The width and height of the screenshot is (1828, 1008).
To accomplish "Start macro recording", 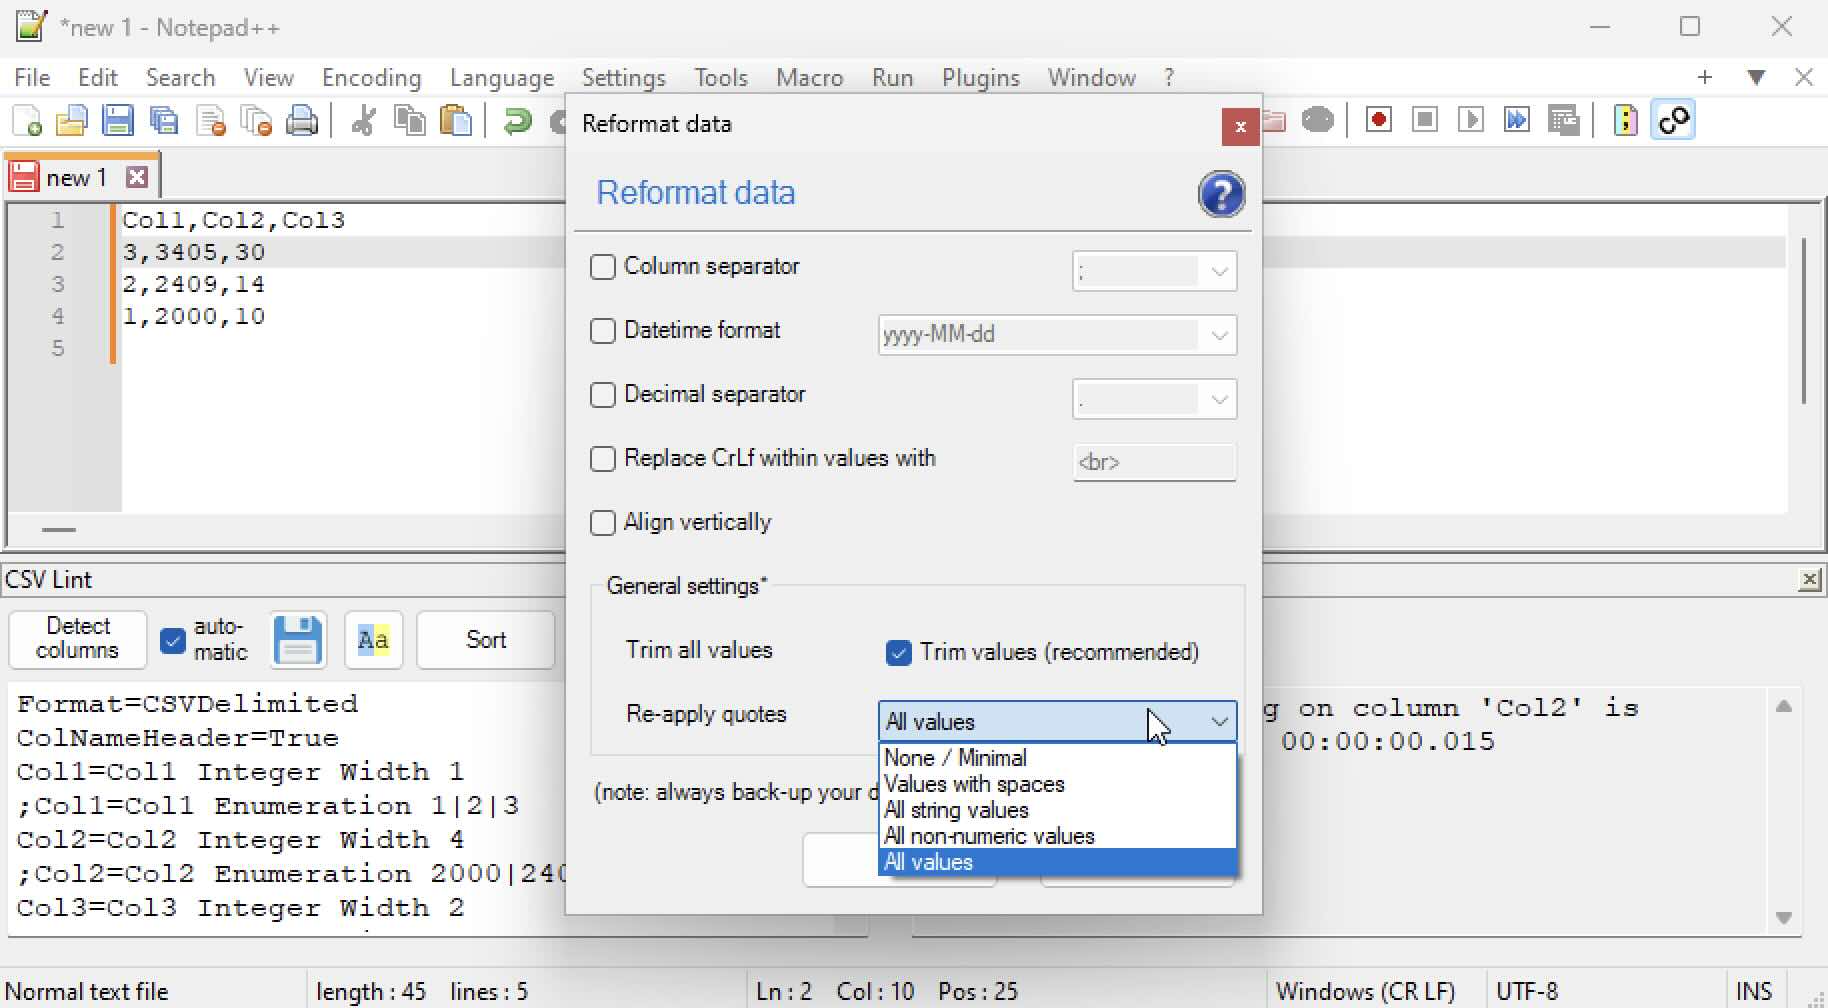I will [1377, 119].
